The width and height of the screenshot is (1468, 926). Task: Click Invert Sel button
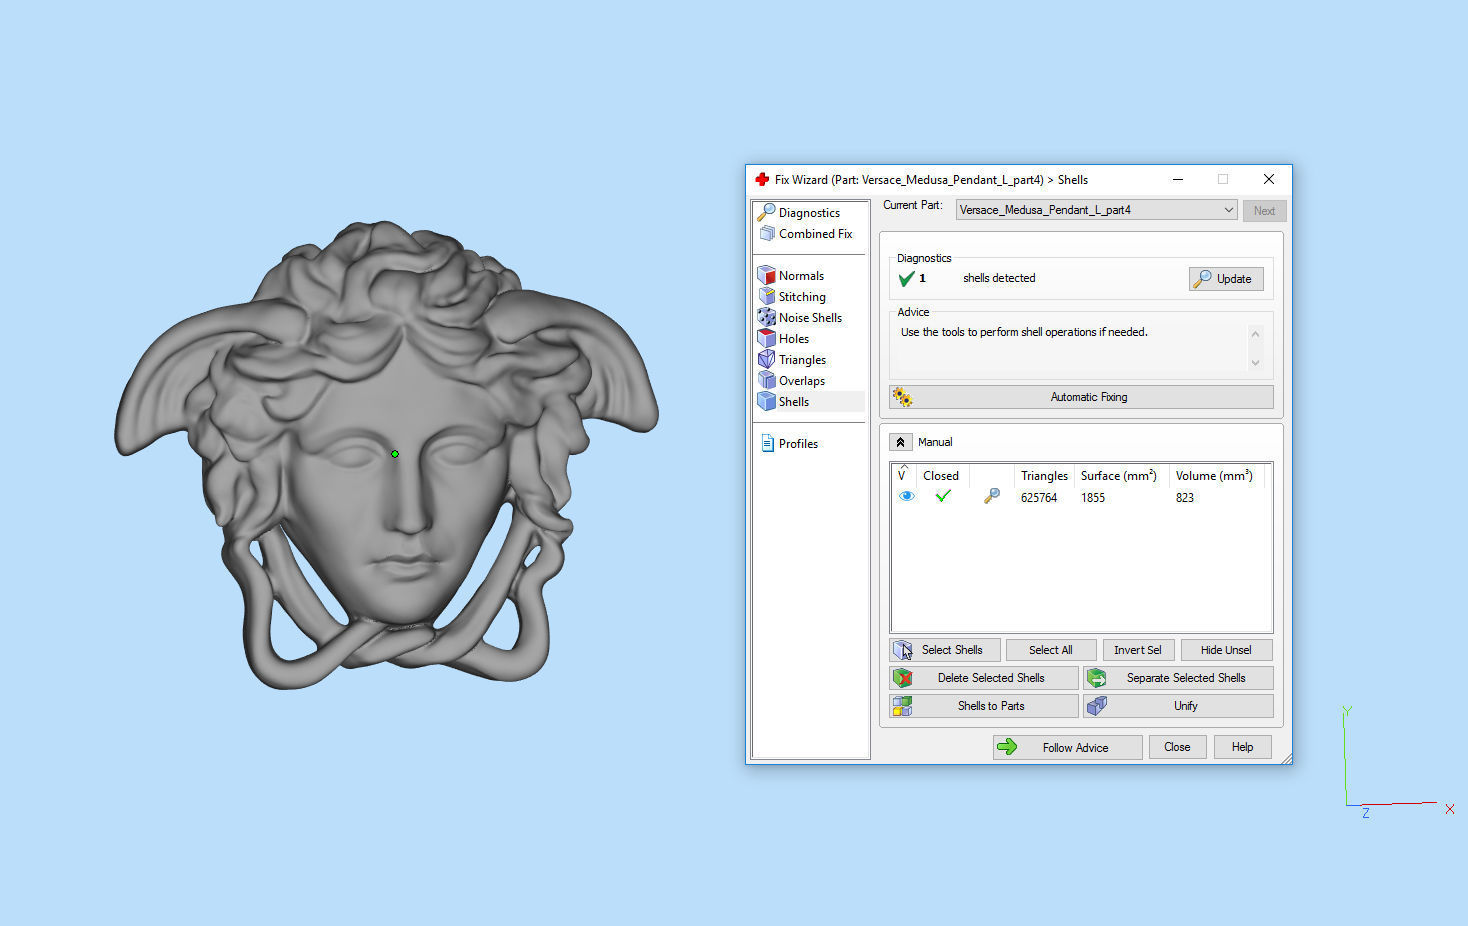pyautogui.click(x=1138, y=650)
